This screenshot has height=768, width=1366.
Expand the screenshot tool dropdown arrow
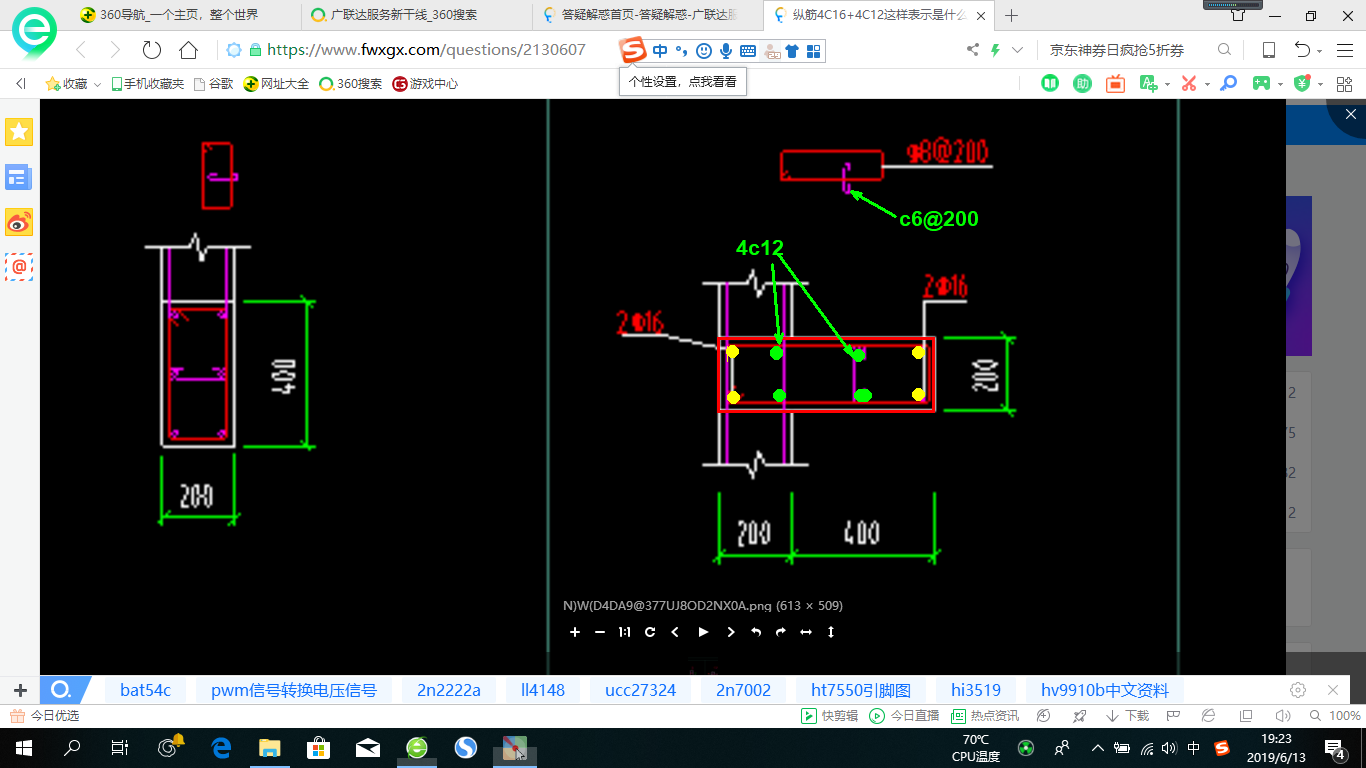pyautogui.click(x=1207, y=85)
